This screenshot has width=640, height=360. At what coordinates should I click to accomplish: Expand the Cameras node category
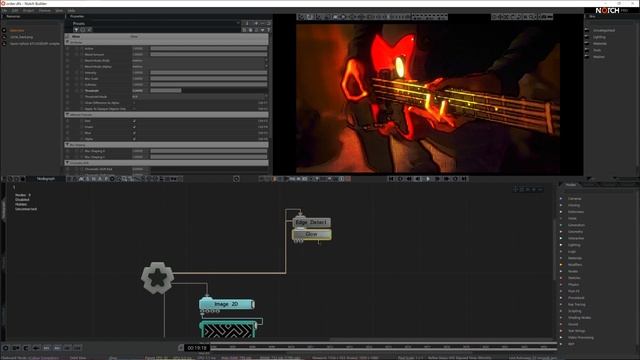coord(561,199)
